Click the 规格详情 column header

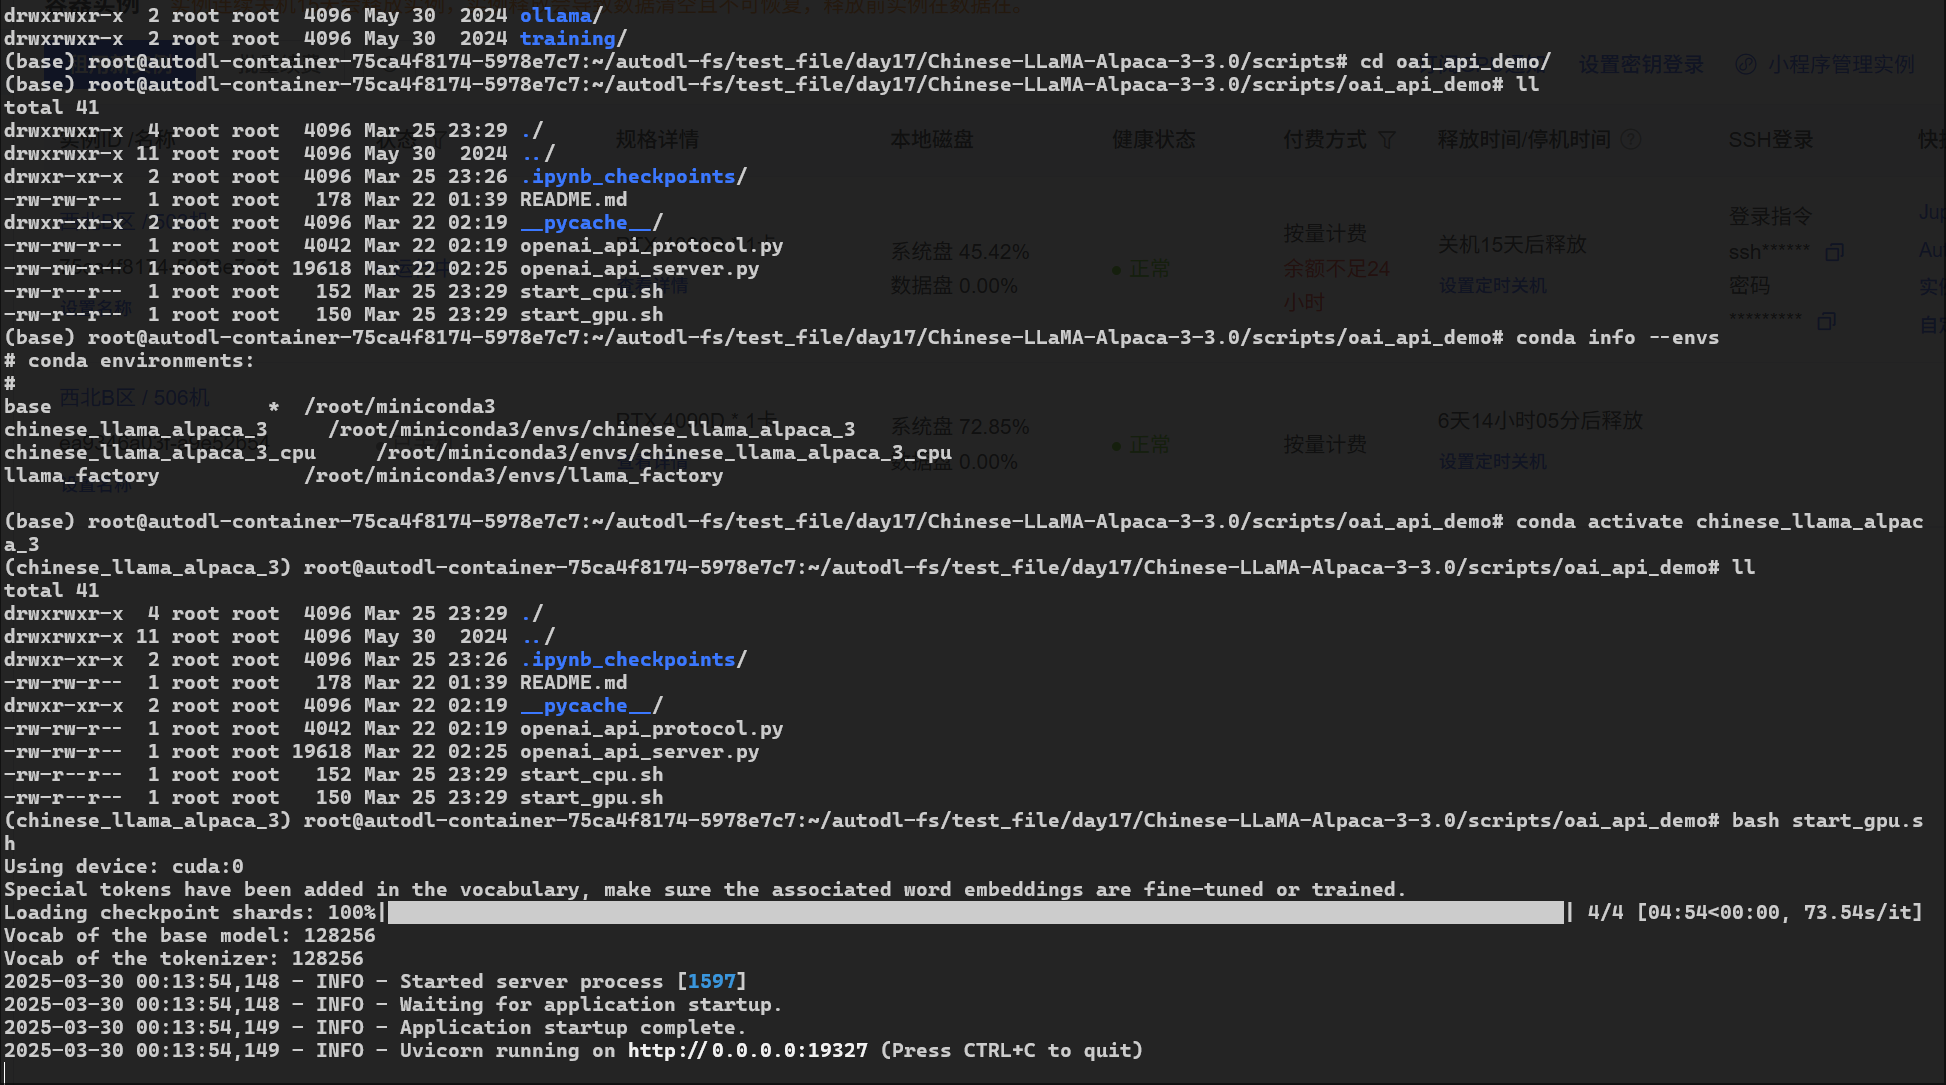pyautogui.click(x=657, y=140)
